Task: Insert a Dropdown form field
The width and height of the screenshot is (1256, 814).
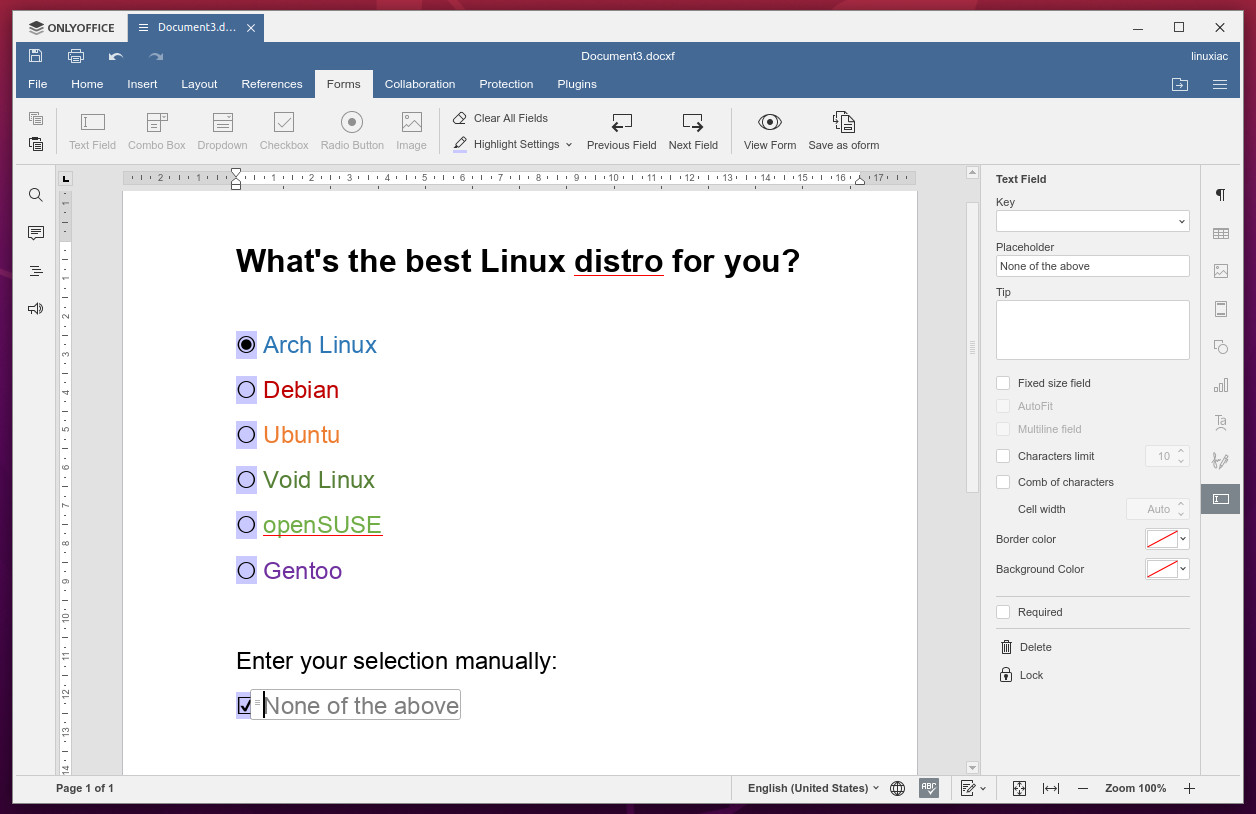Action: click(222, 131)
